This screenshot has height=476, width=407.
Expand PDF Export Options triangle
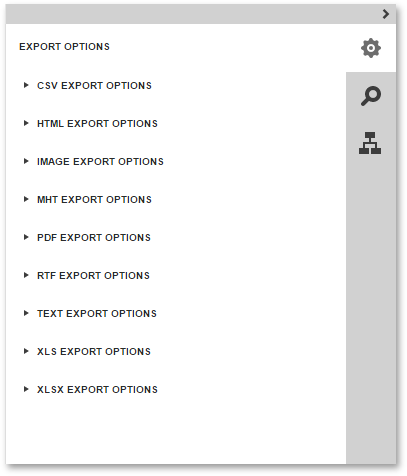[26, 237]
